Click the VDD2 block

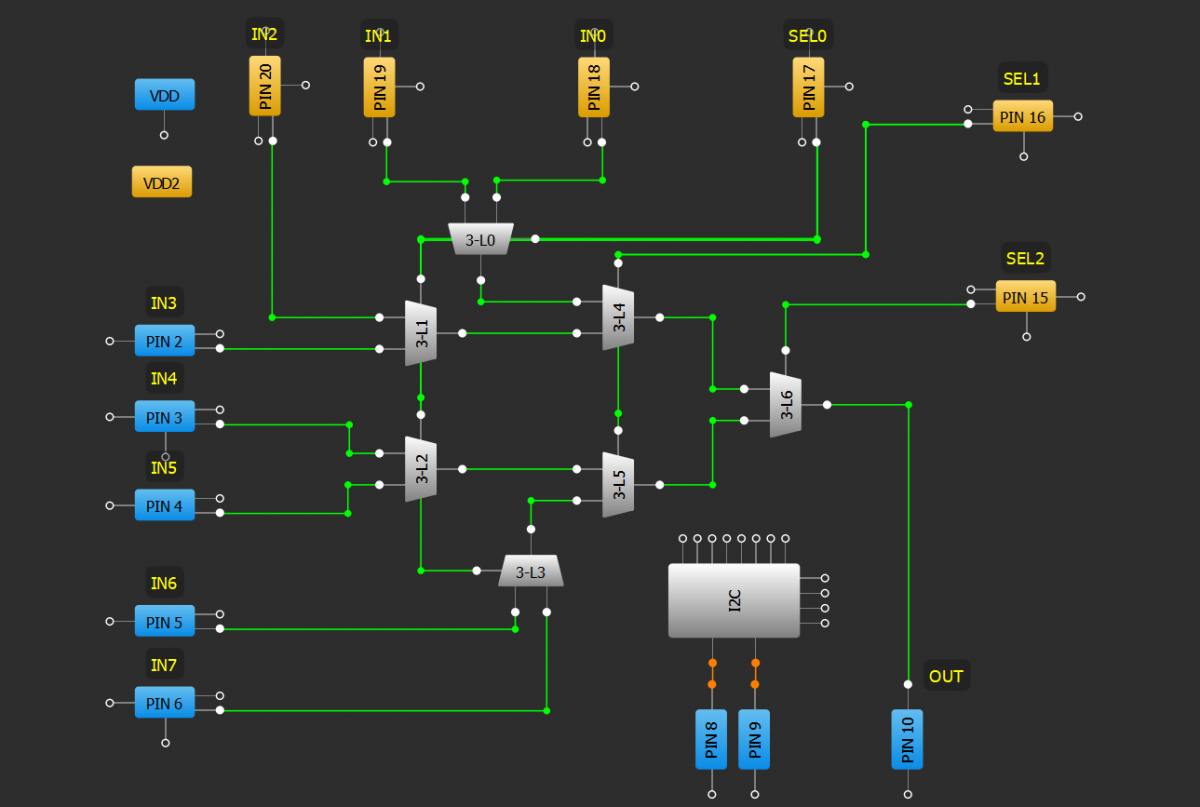[161, 183]
